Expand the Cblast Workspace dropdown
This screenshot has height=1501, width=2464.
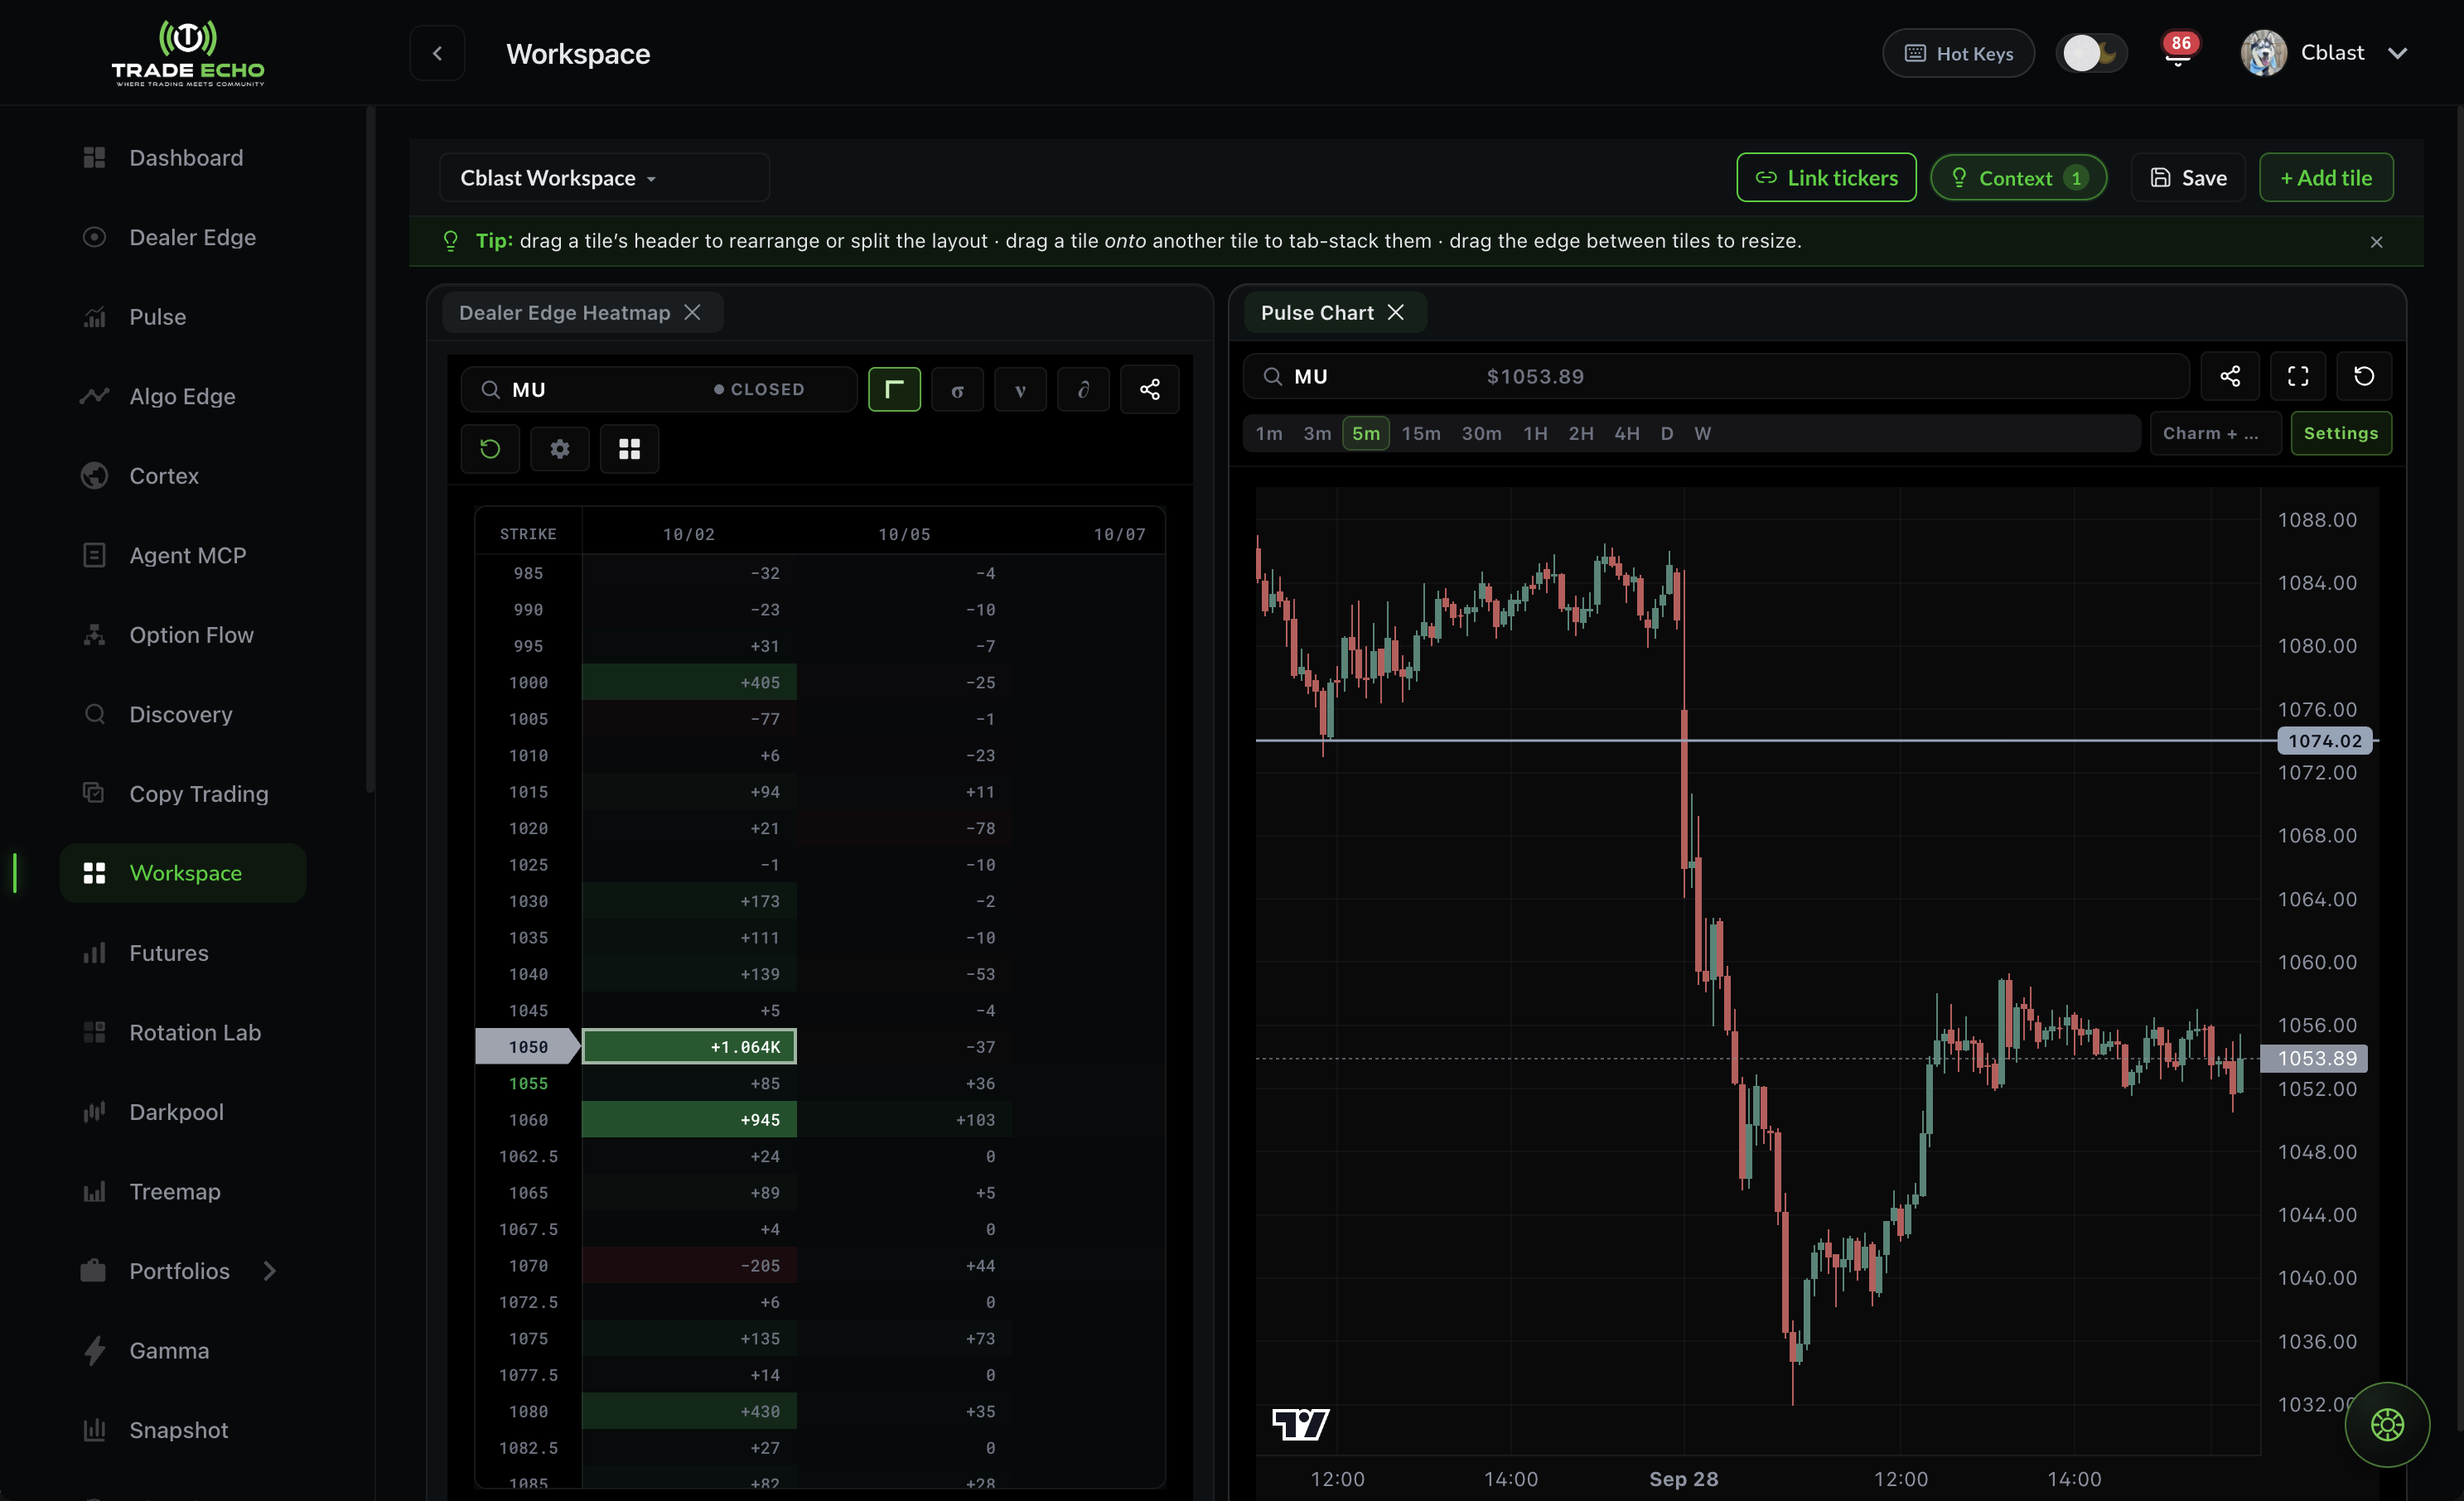click(604, 178)
